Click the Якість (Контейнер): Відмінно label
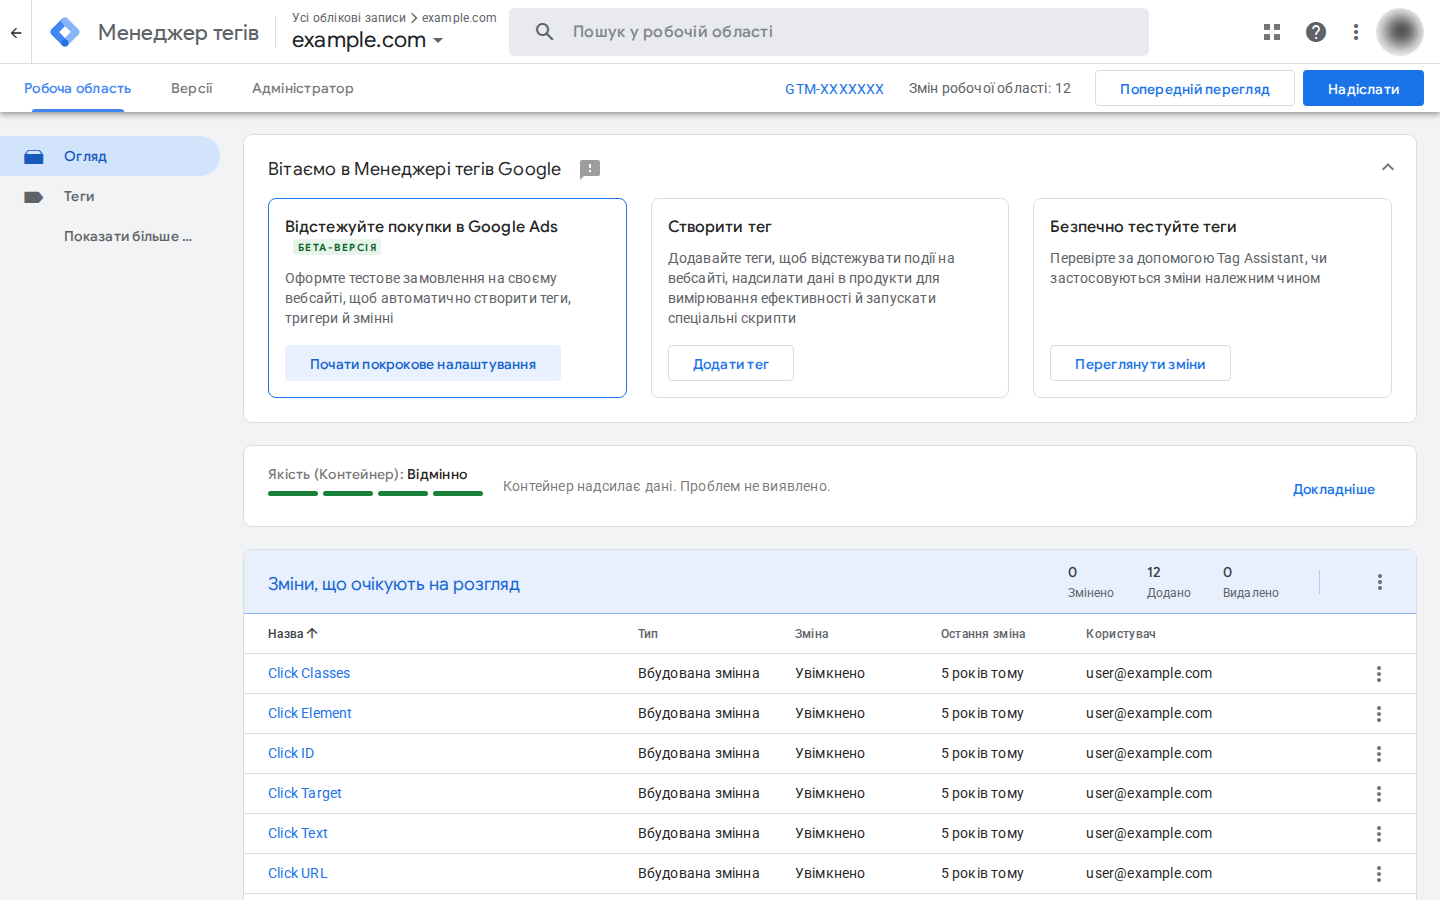The height and width of the screenshot is (900, 1440). (368, 474)
